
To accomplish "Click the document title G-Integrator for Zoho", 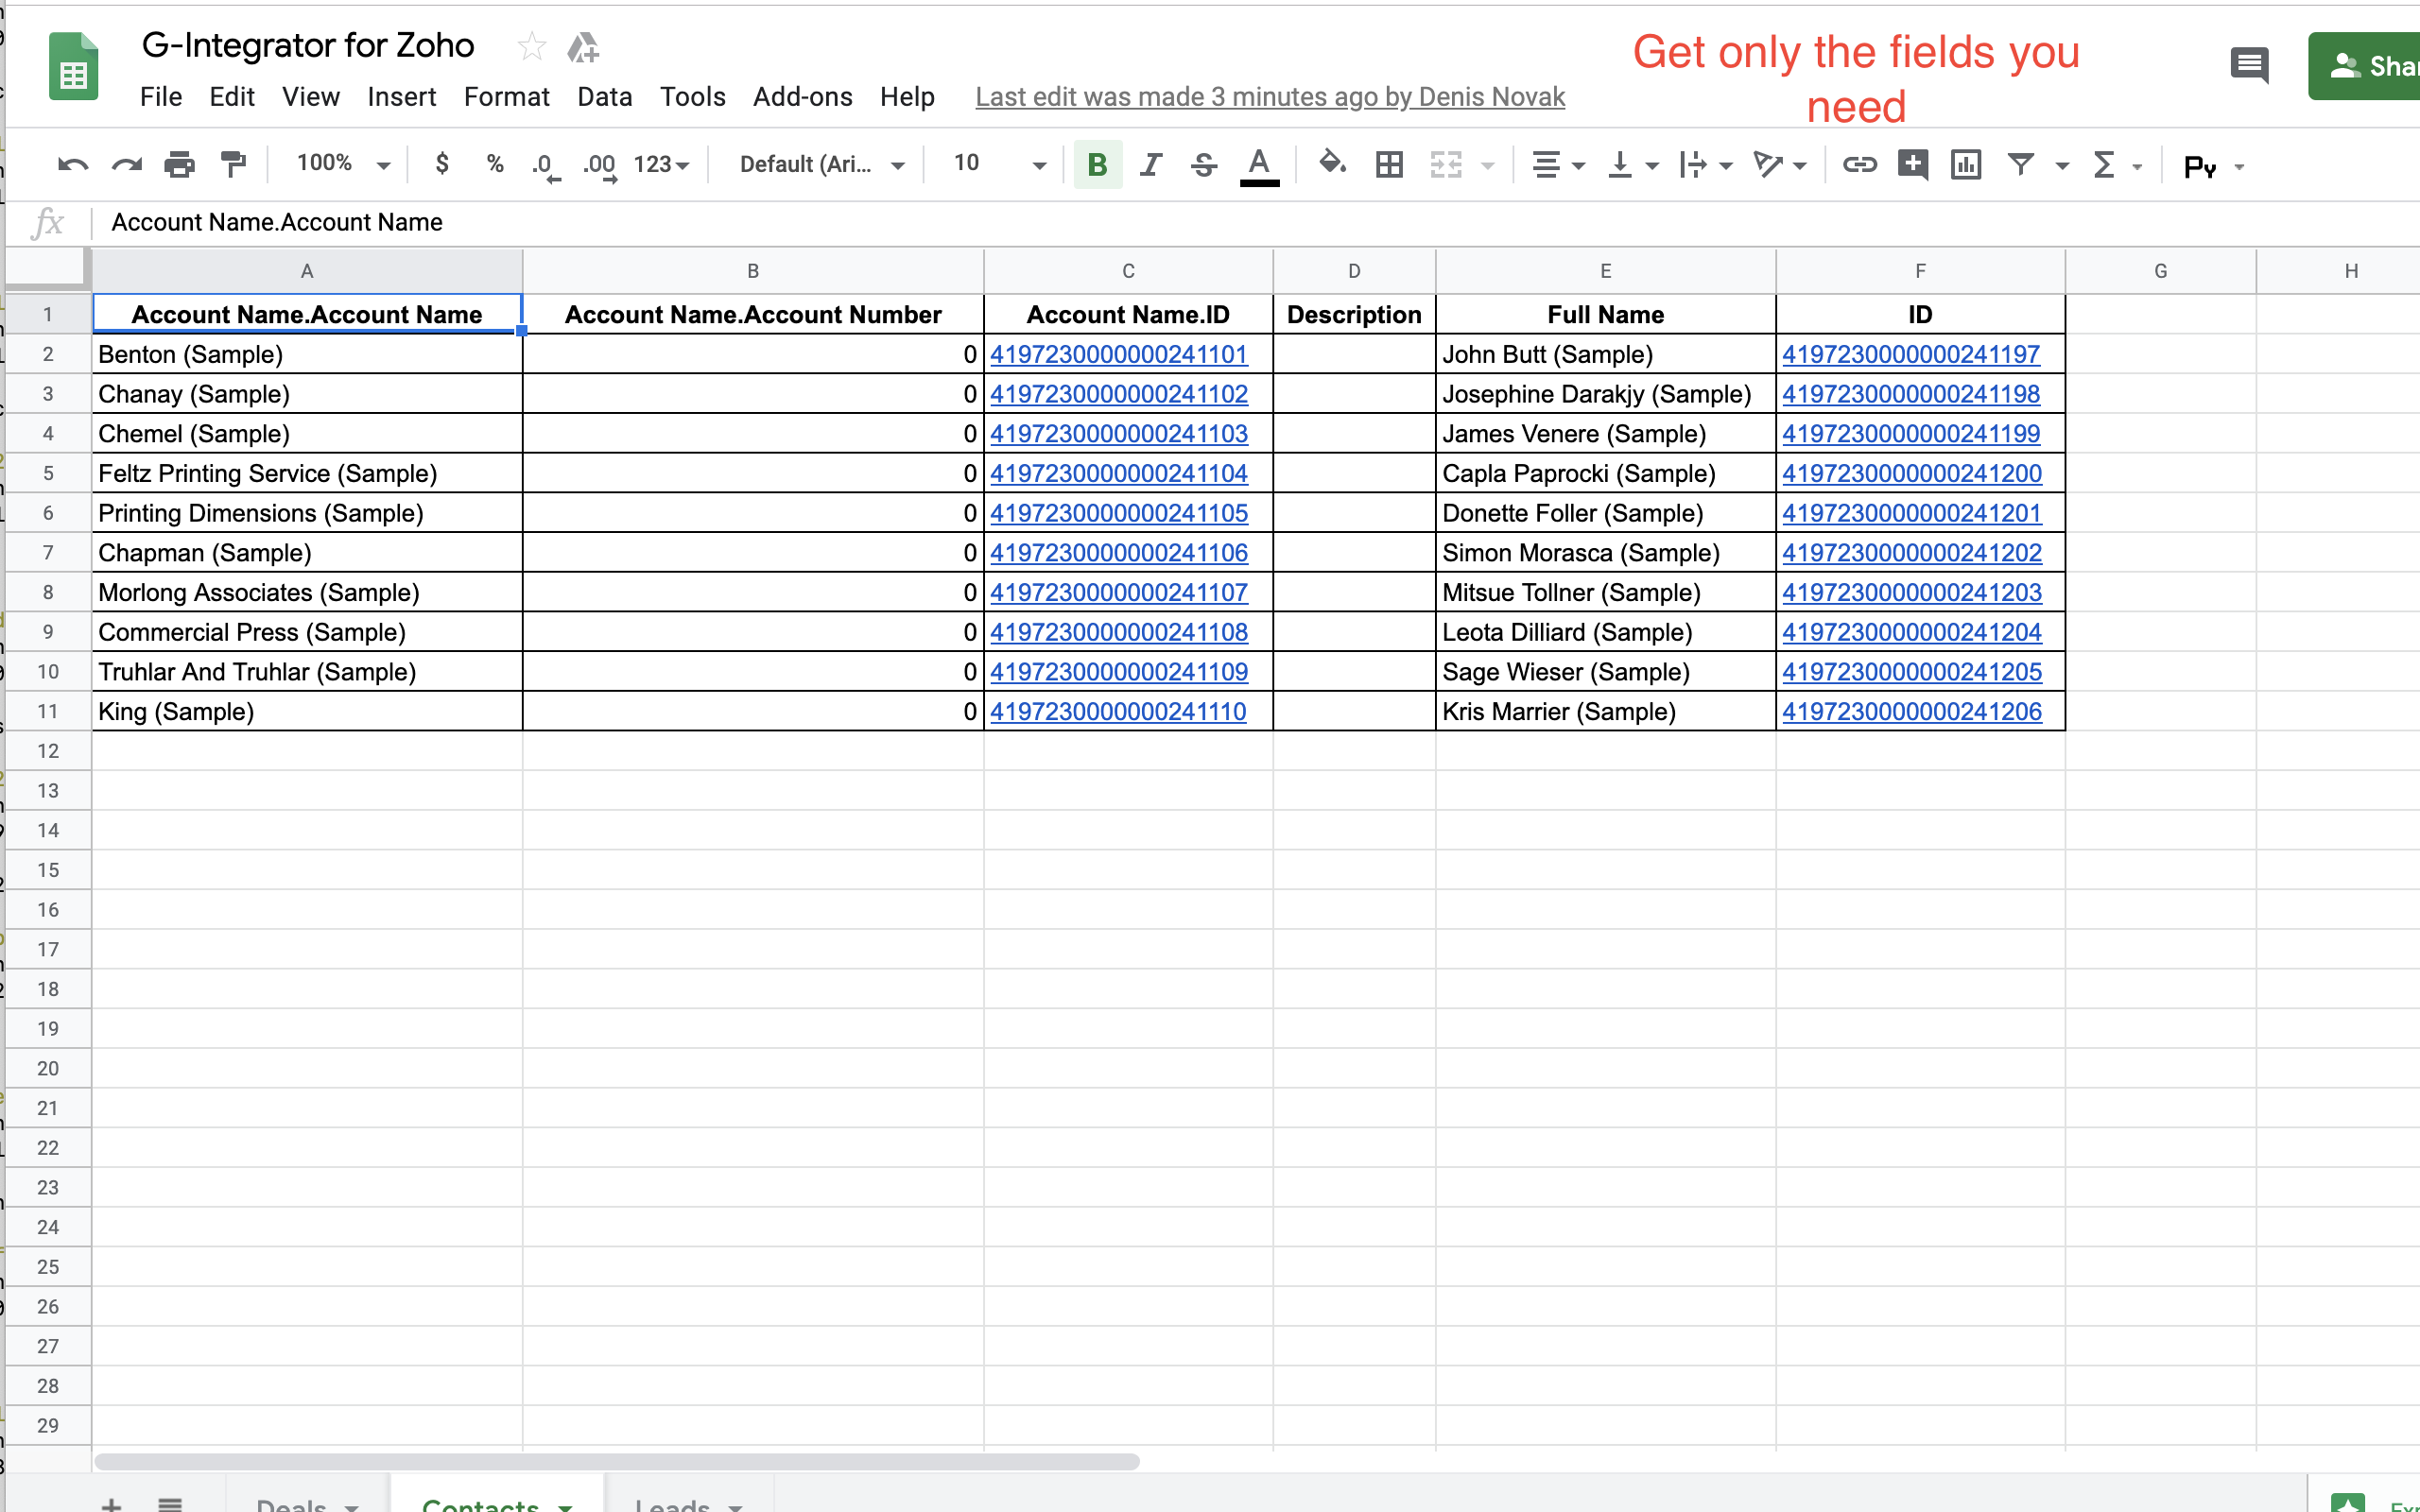I will coord(308,45).
